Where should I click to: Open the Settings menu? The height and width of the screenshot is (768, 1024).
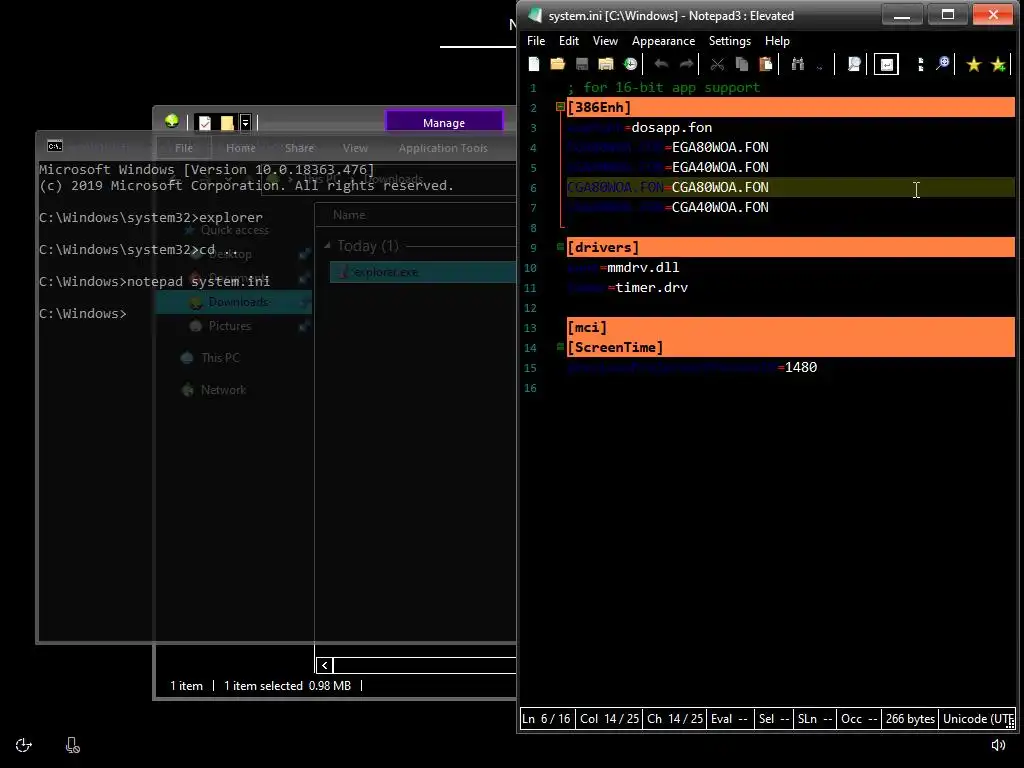[x=729, y=40]
